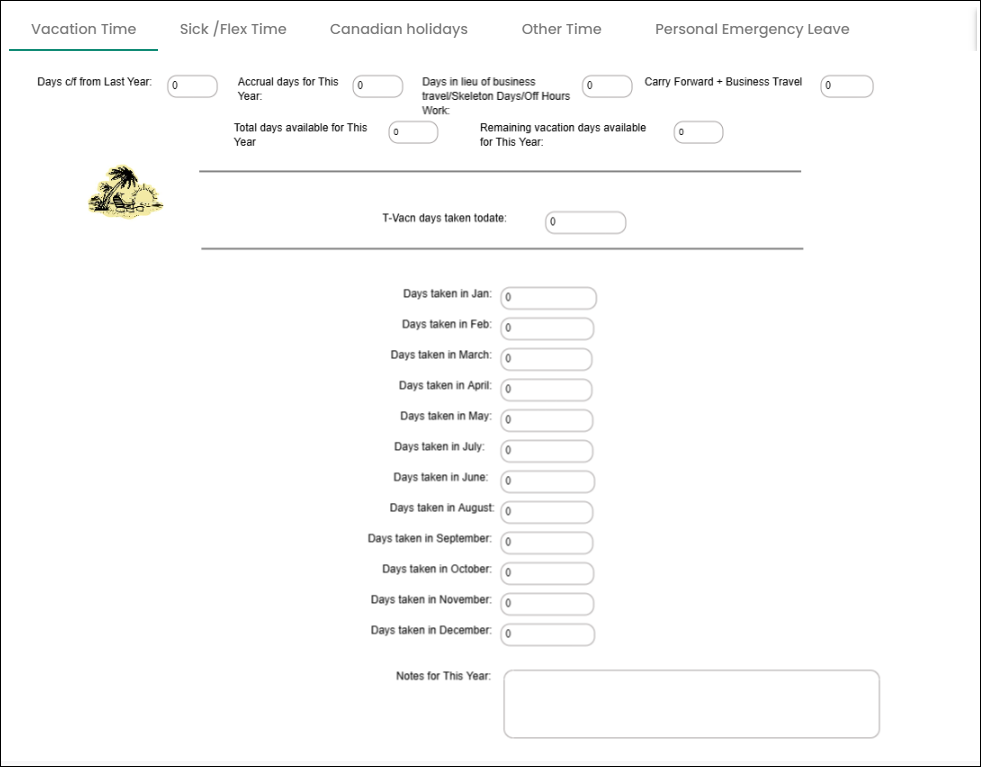Click the Days taken in September field

547,543
